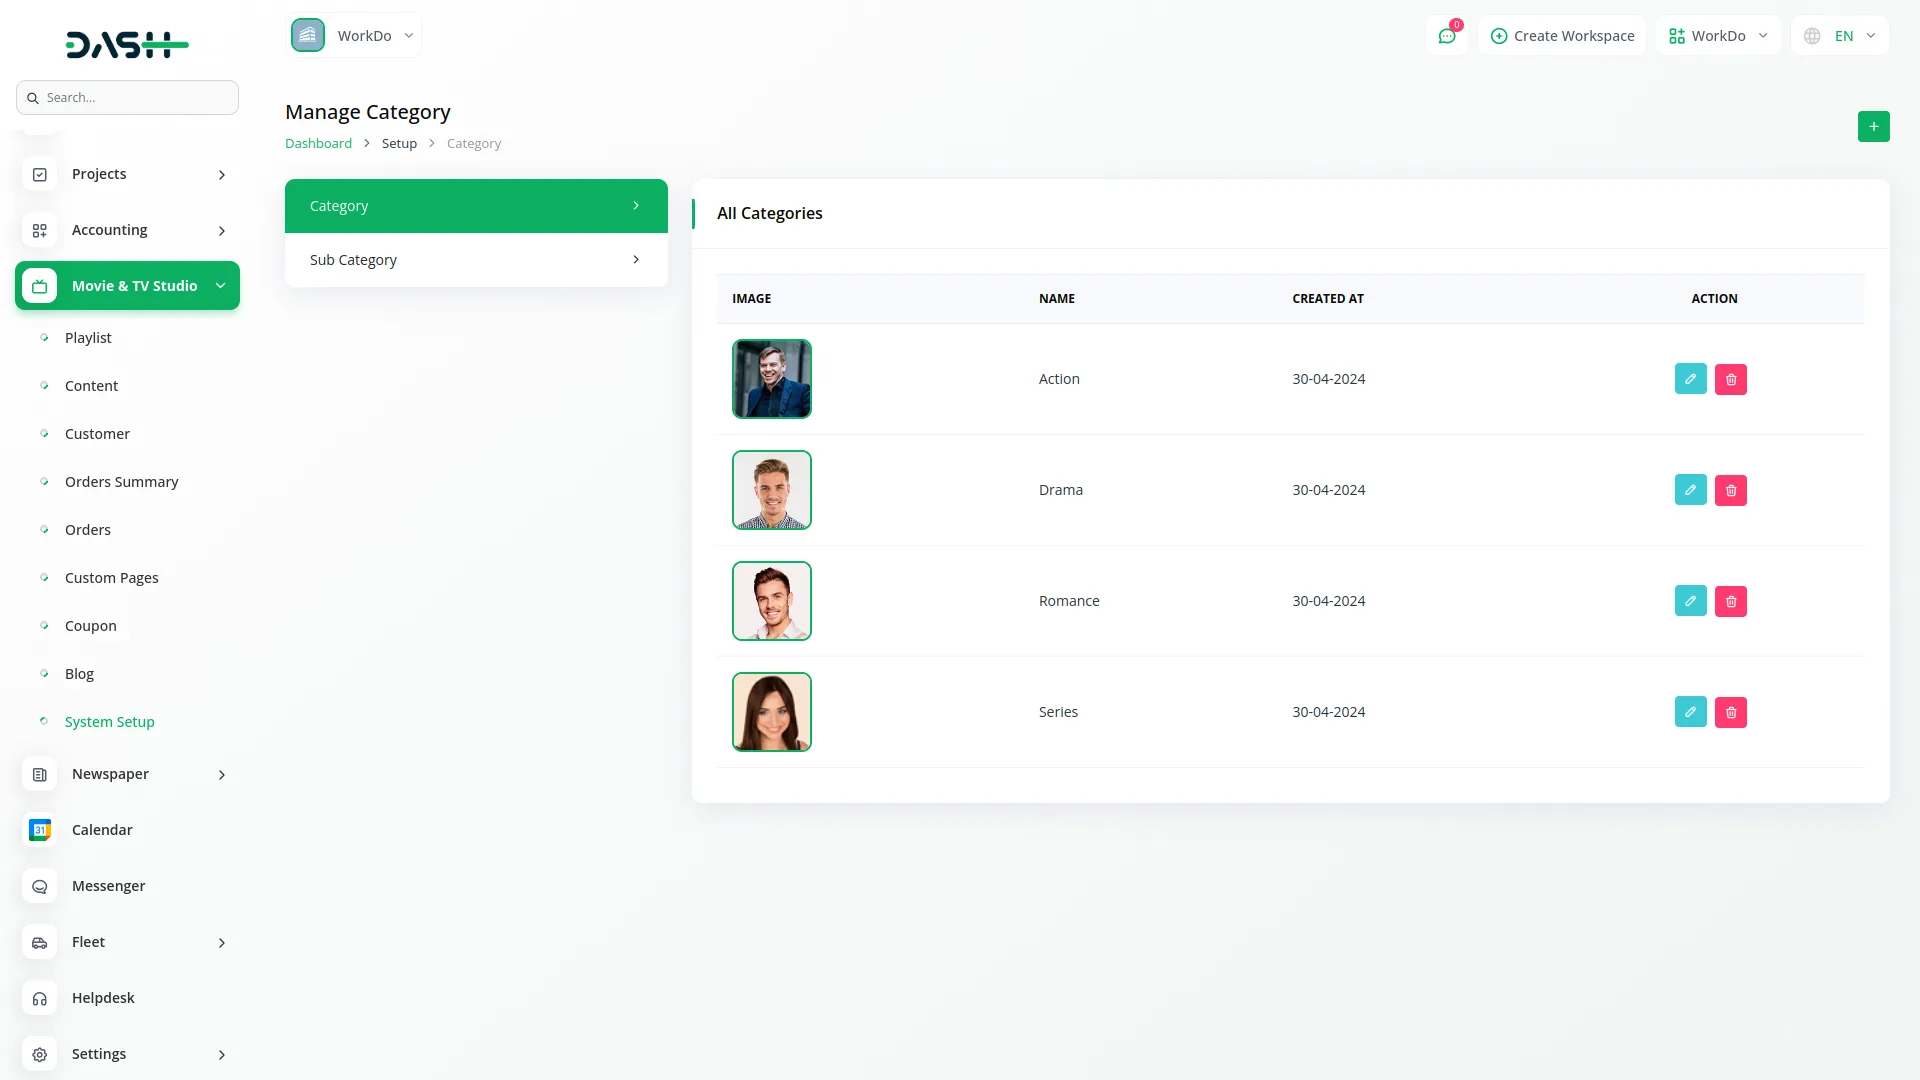Click the Create Workspace button

pyautogui.click(x=1562, y=36)
